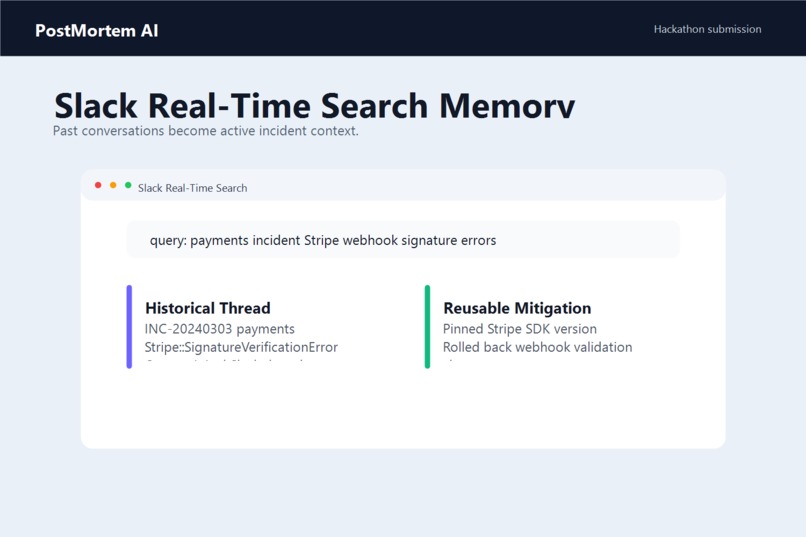The image size is (806, 537).
Task: Open the Reusable Mitigation card heading
Action: 517,308
